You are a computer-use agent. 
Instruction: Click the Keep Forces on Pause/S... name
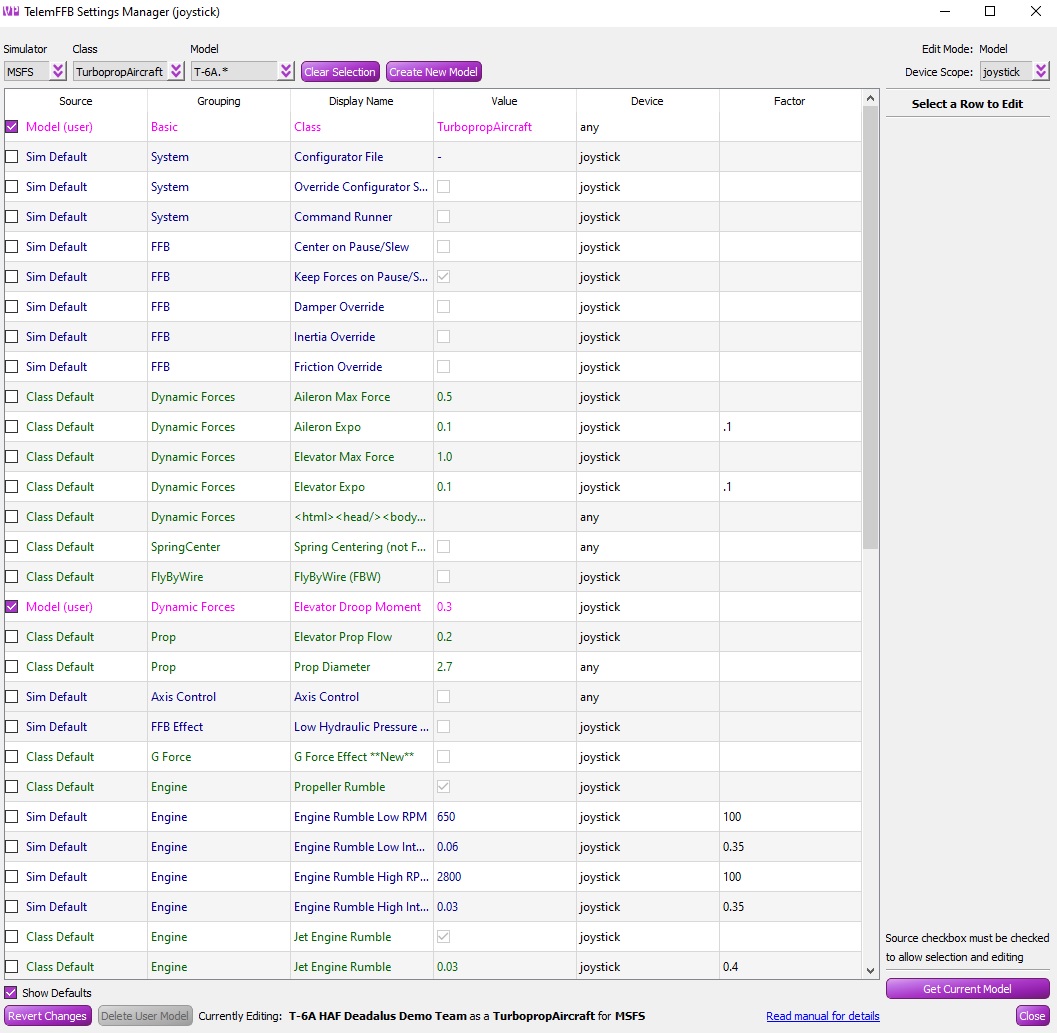[361, 276]
